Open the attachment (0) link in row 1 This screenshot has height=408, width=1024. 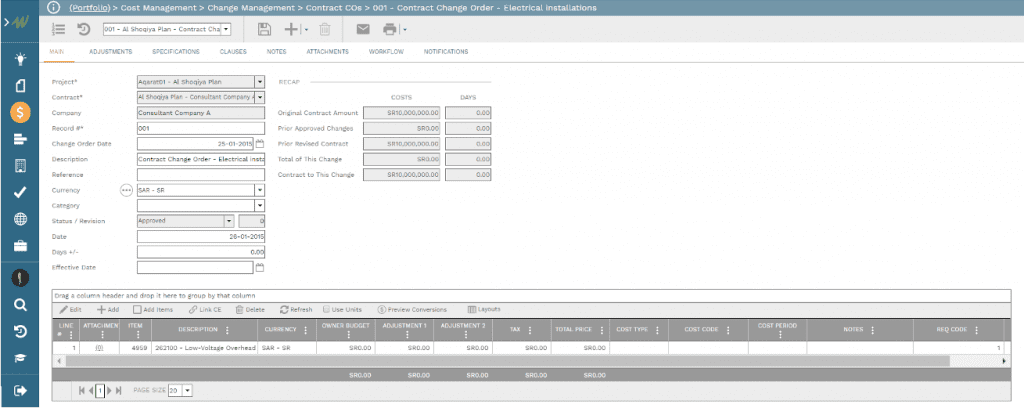tap(99, 348)
